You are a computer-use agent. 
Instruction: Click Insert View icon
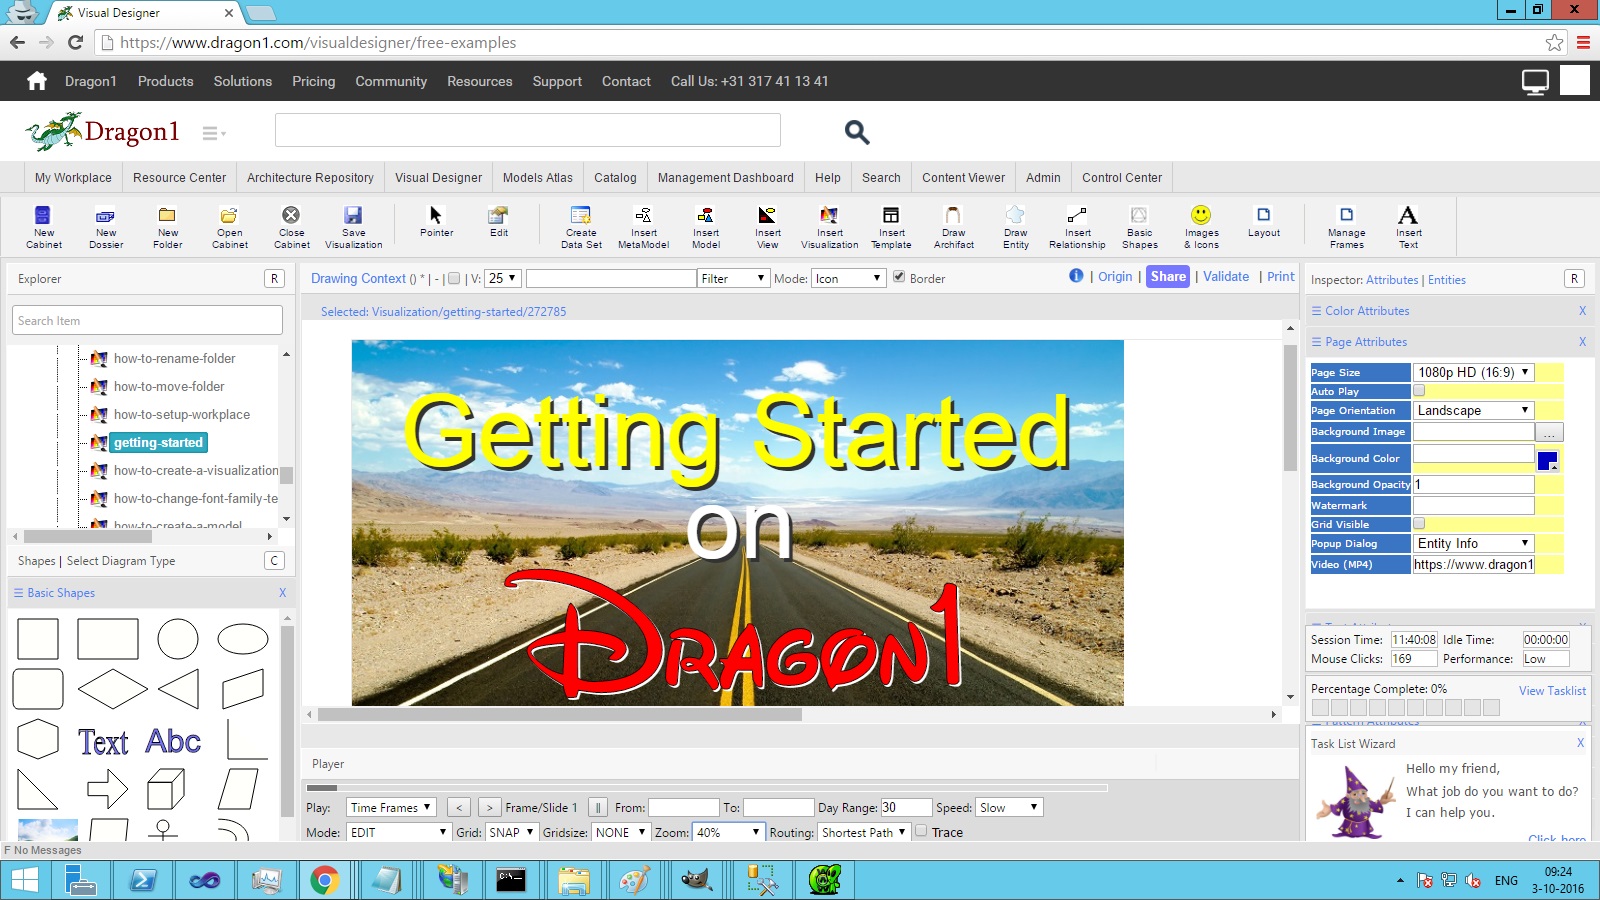tap(767, 226)
